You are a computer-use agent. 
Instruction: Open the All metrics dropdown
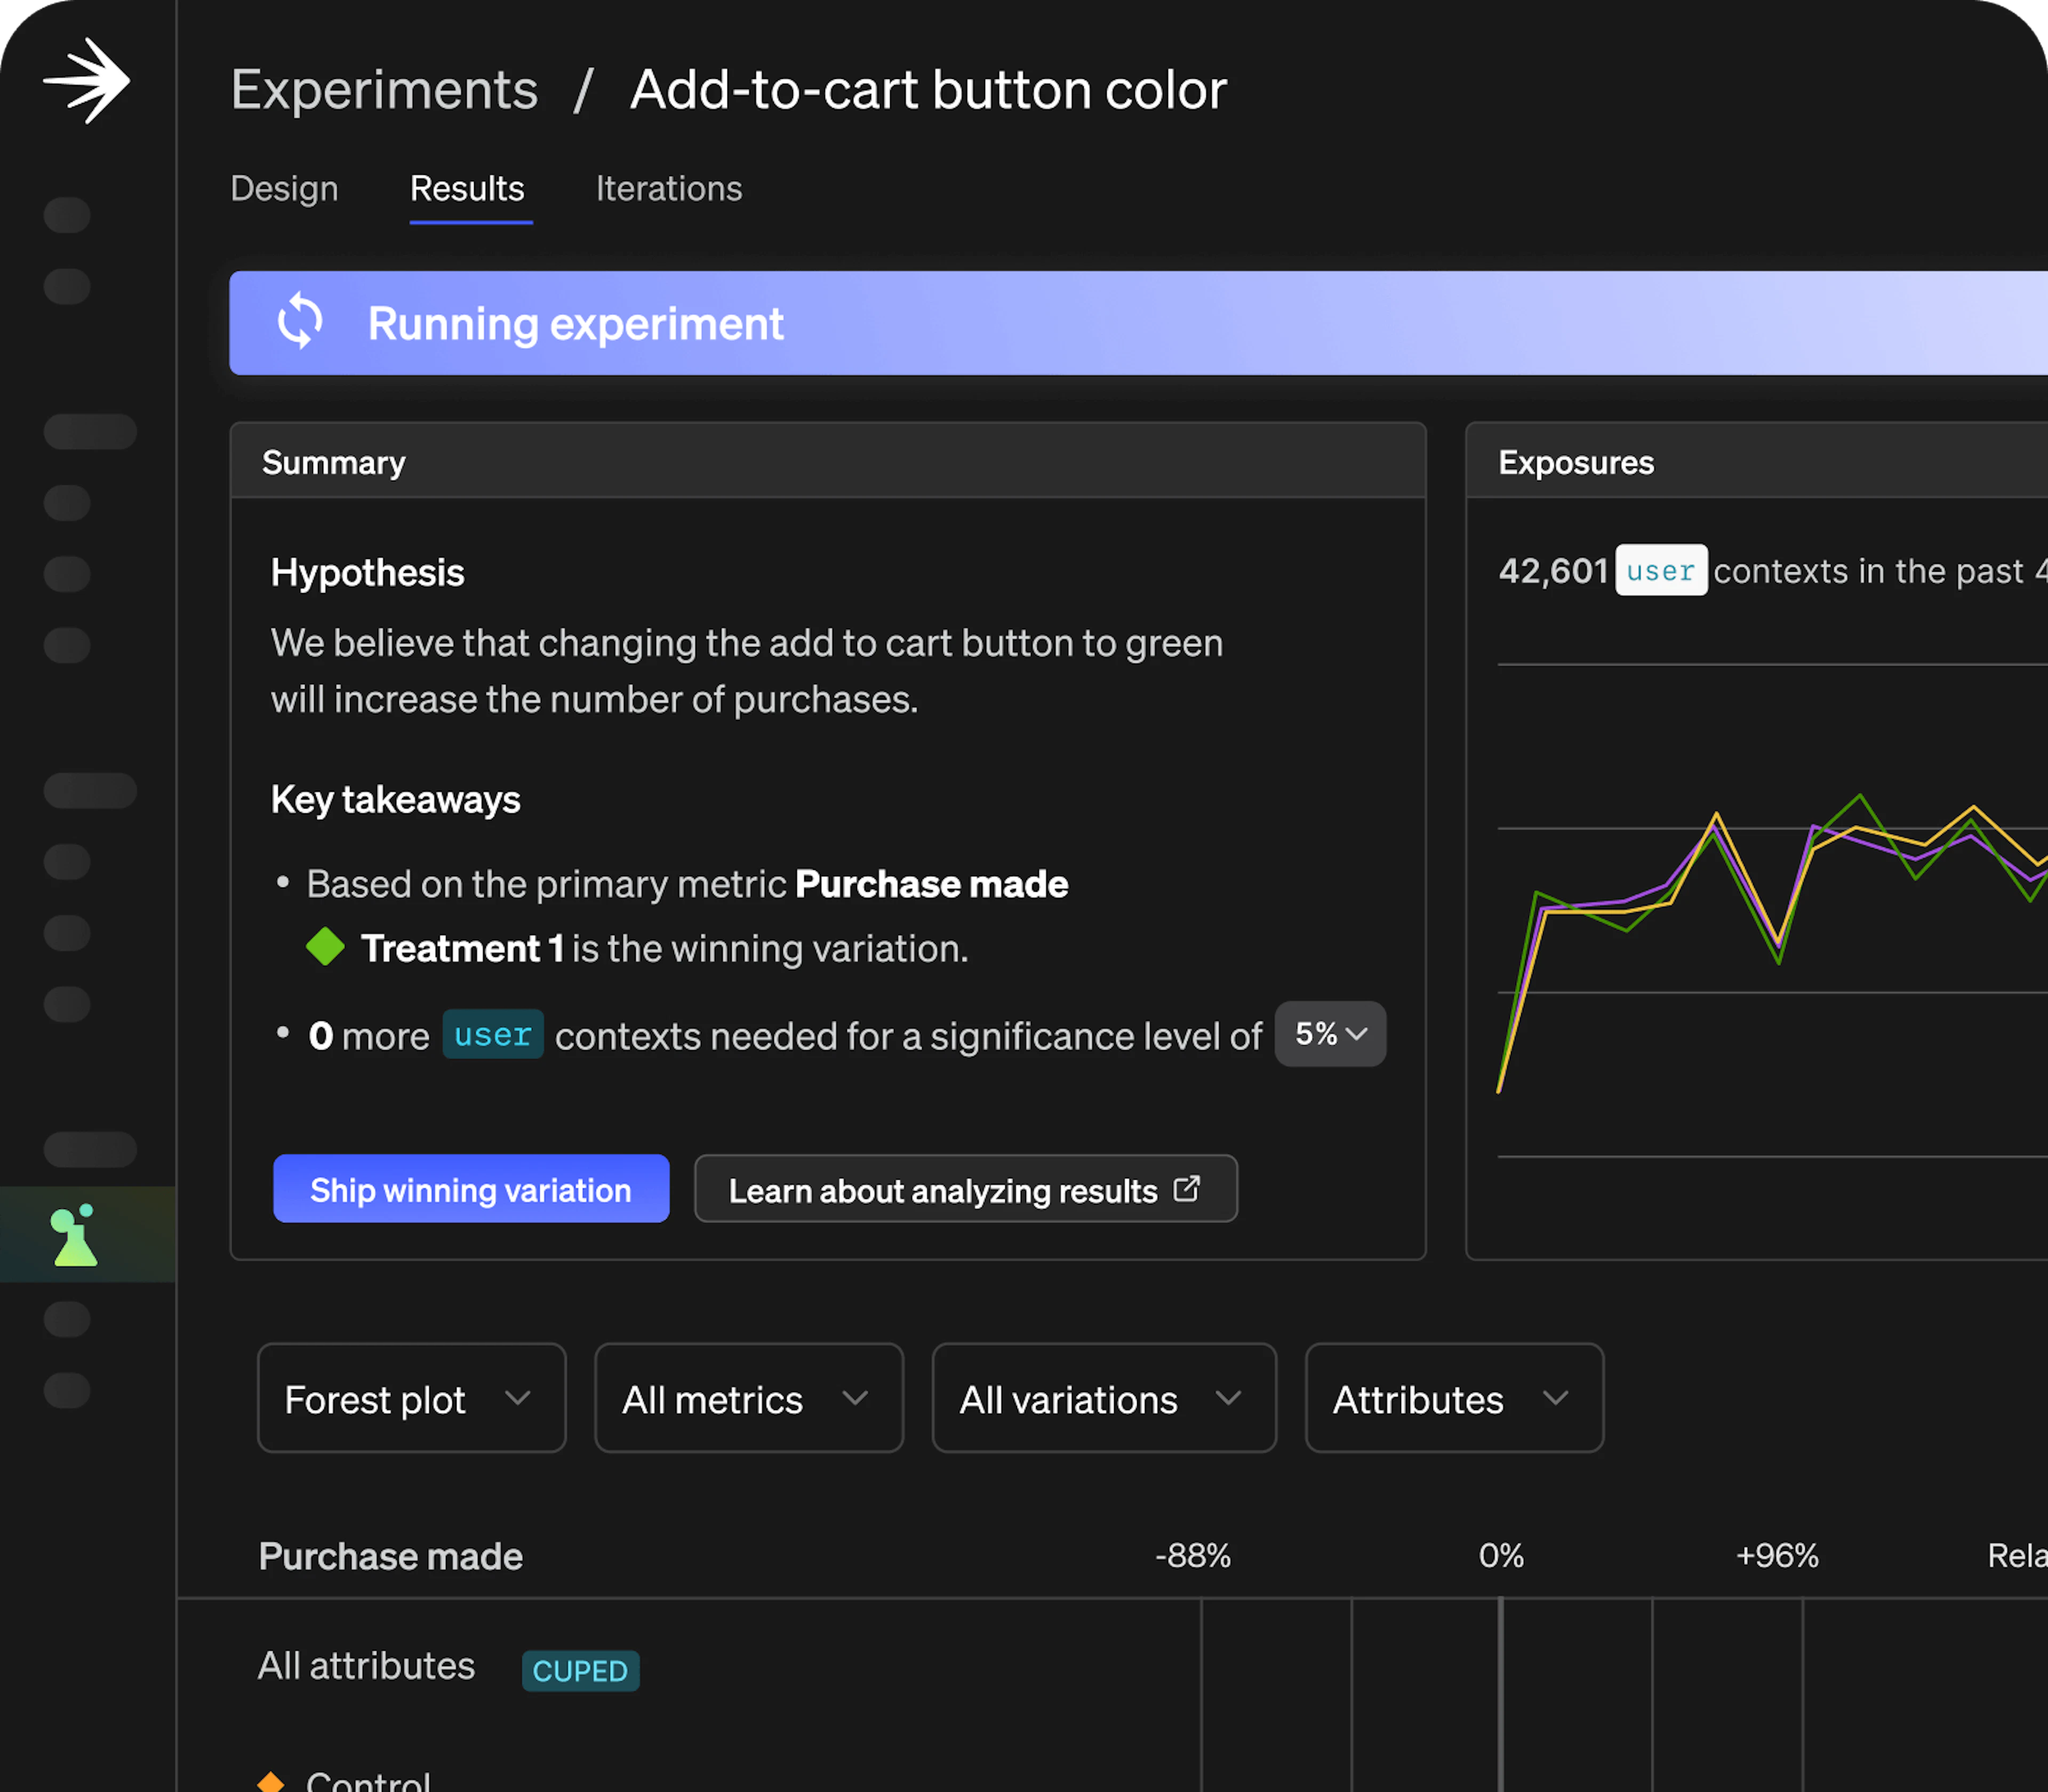click(x=748, y=1398)
